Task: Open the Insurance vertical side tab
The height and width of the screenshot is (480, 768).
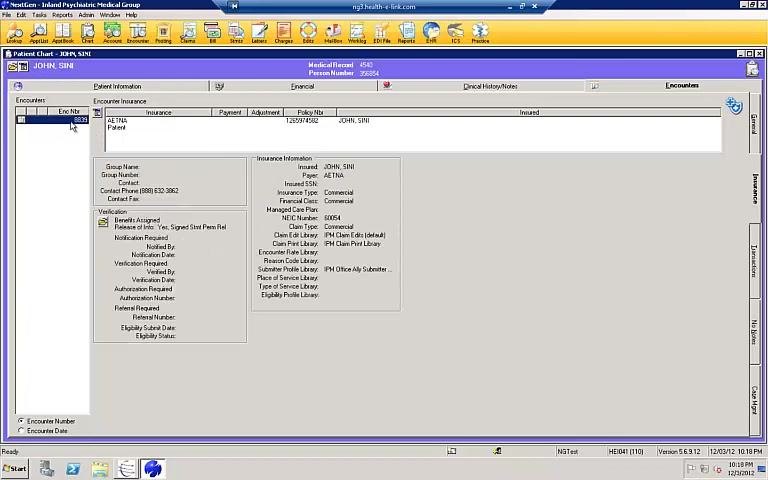Action: tap(755, 189)
